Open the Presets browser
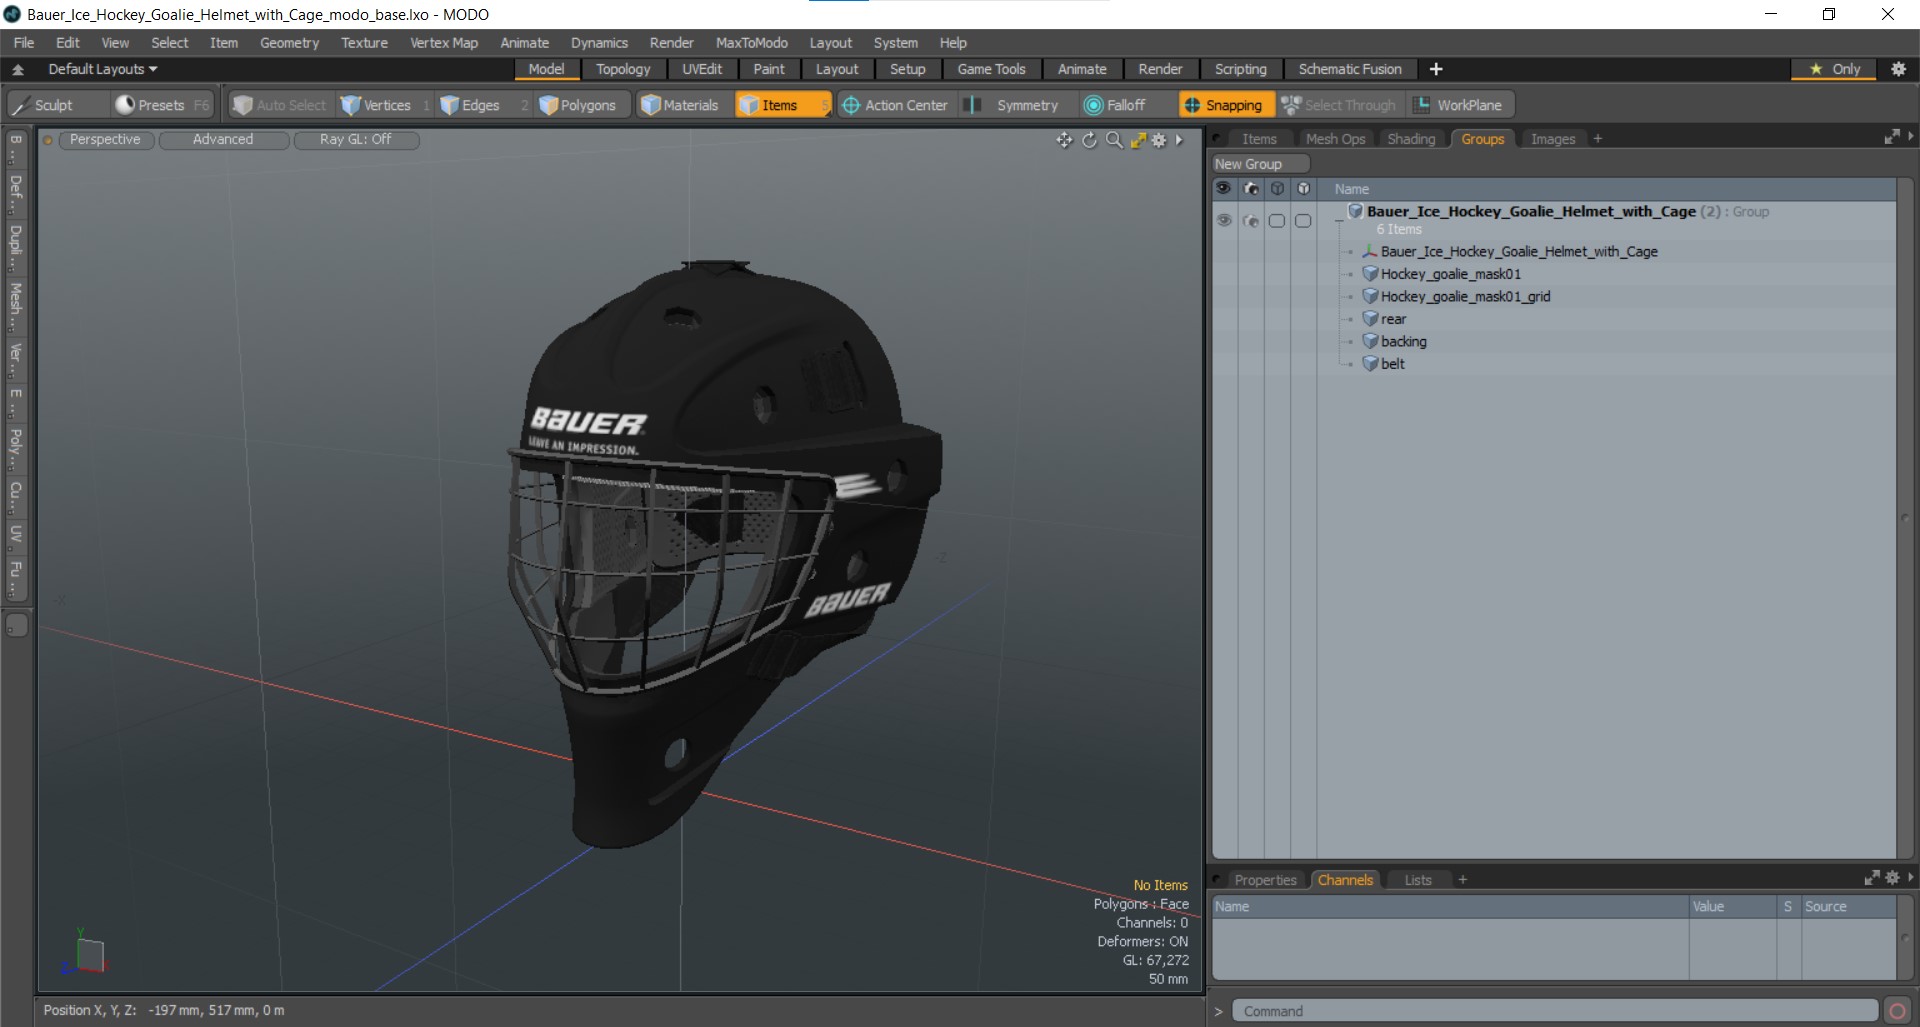Screen dimensions: 1920x1027 tap(161, 105)
